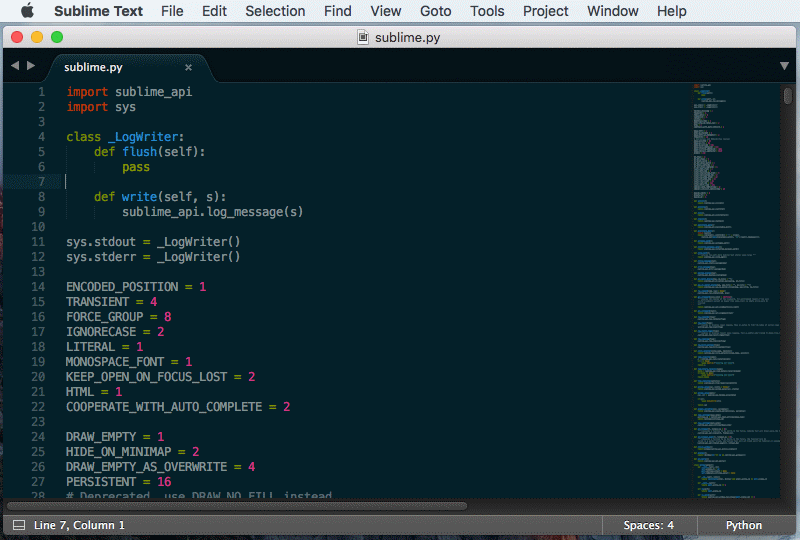Close the sublime.py tab
The width and height of the screenshot is (800, 540).
(x=188, y=67)
